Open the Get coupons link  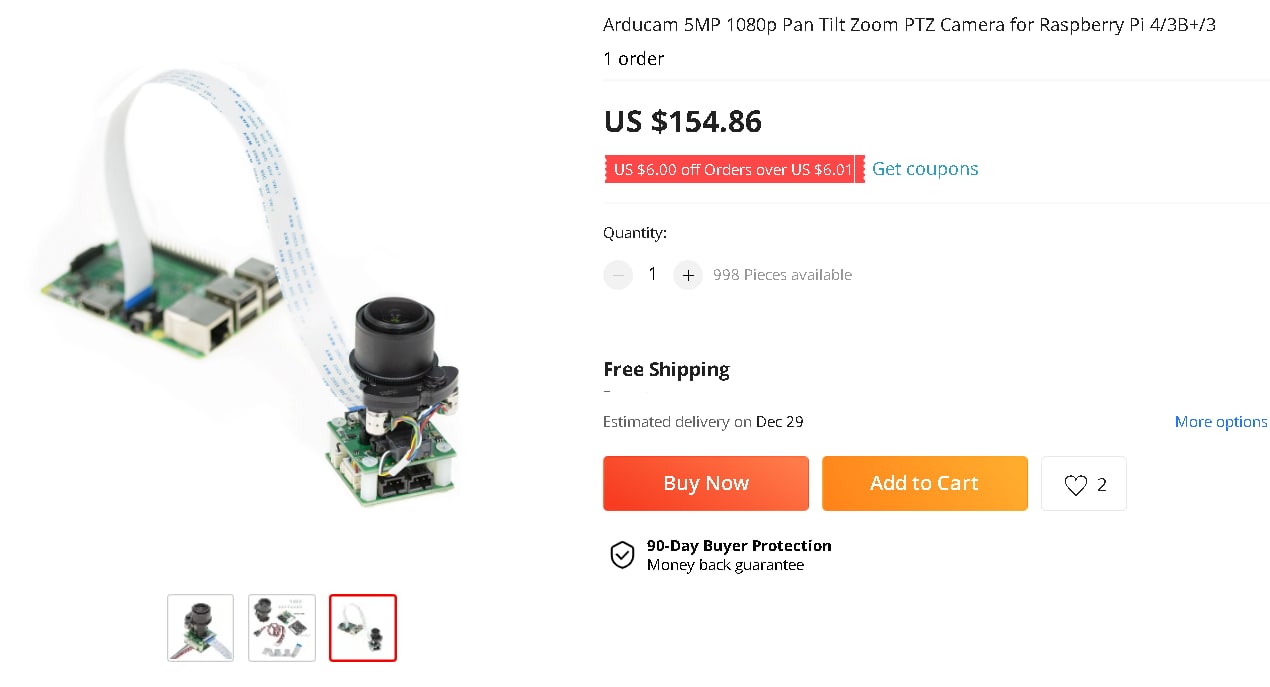tap(925, 169)
